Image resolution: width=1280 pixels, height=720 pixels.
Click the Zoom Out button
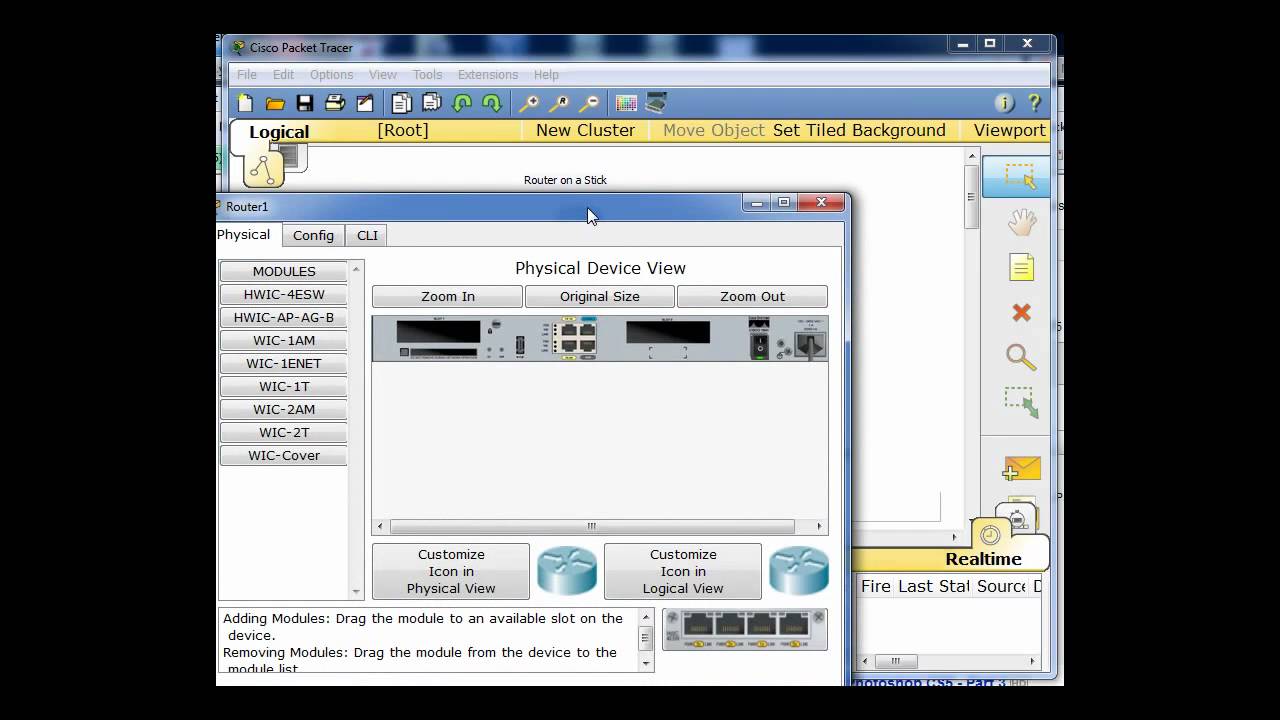752,296
